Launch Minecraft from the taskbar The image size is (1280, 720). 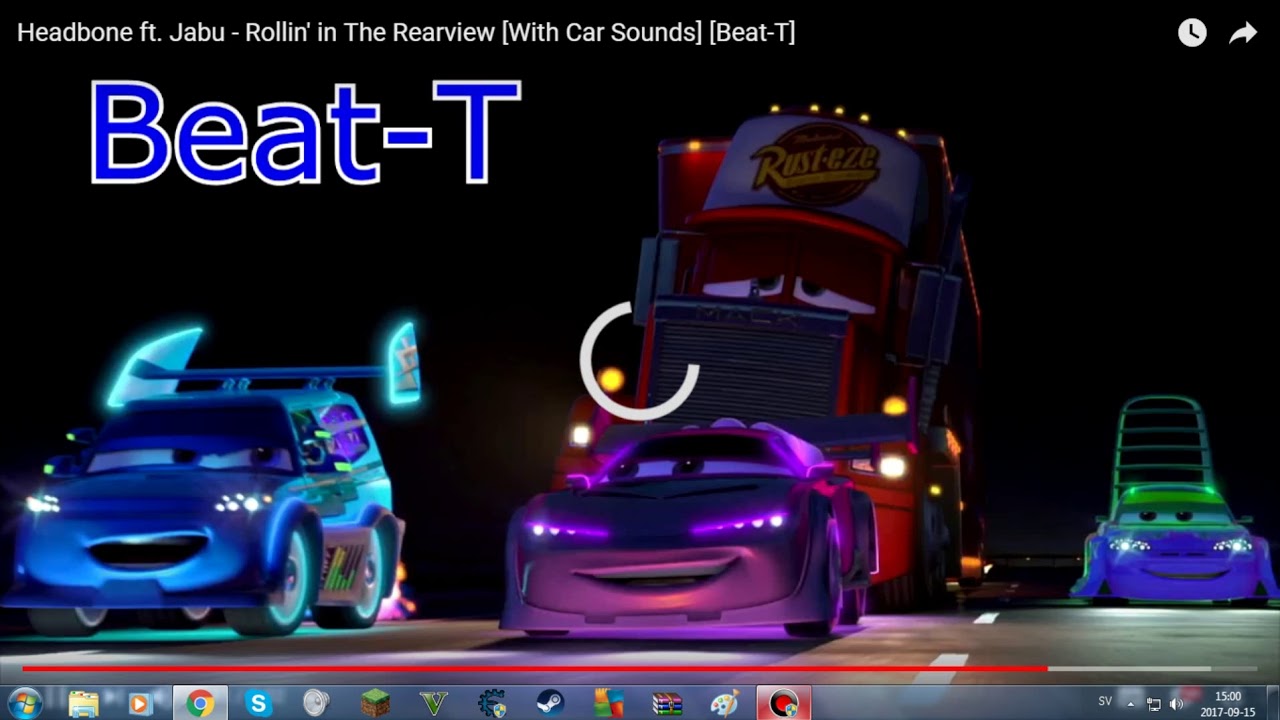(x=375, y=704)
